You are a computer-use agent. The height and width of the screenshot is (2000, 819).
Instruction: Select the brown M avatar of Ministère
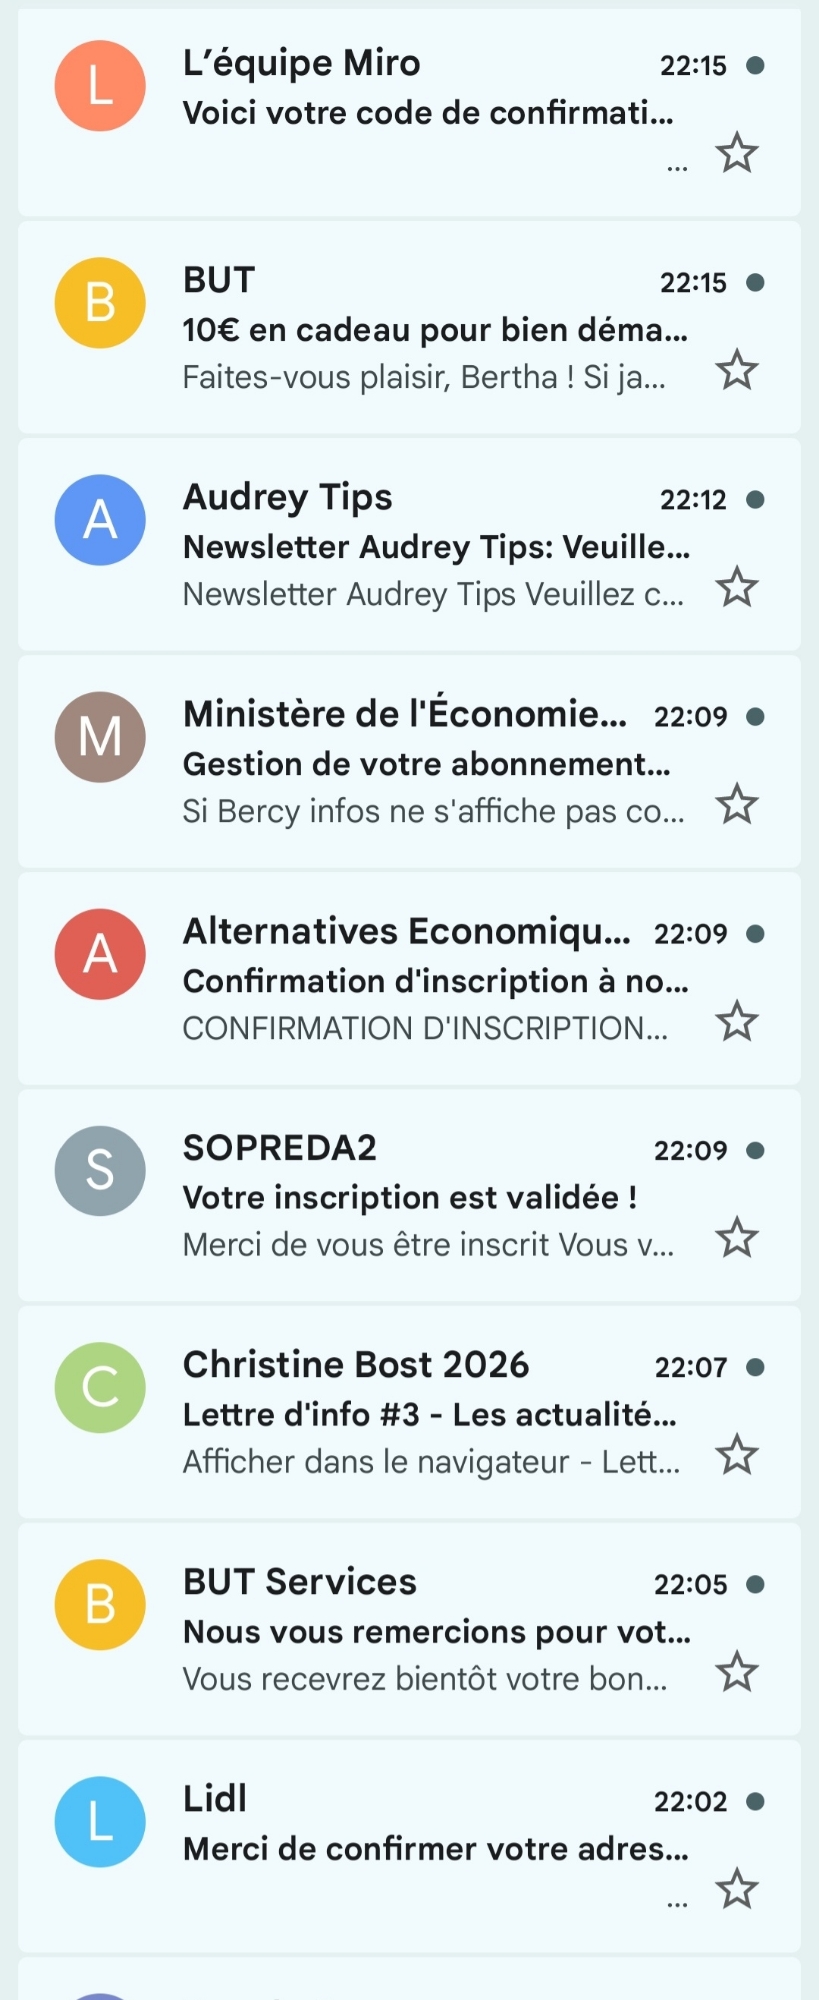coord(100,737)
